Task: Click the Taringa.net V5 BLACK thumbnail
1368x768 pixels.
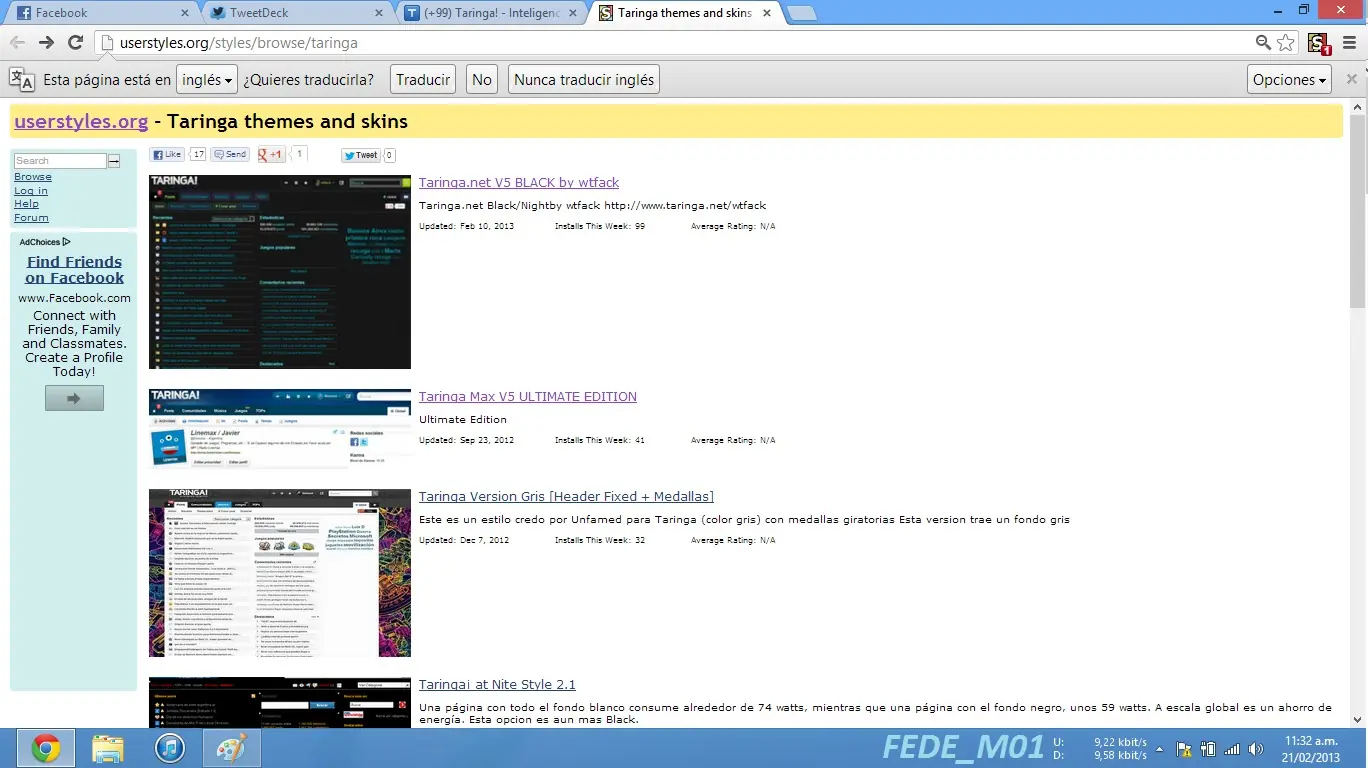Action: click(280, 272)
